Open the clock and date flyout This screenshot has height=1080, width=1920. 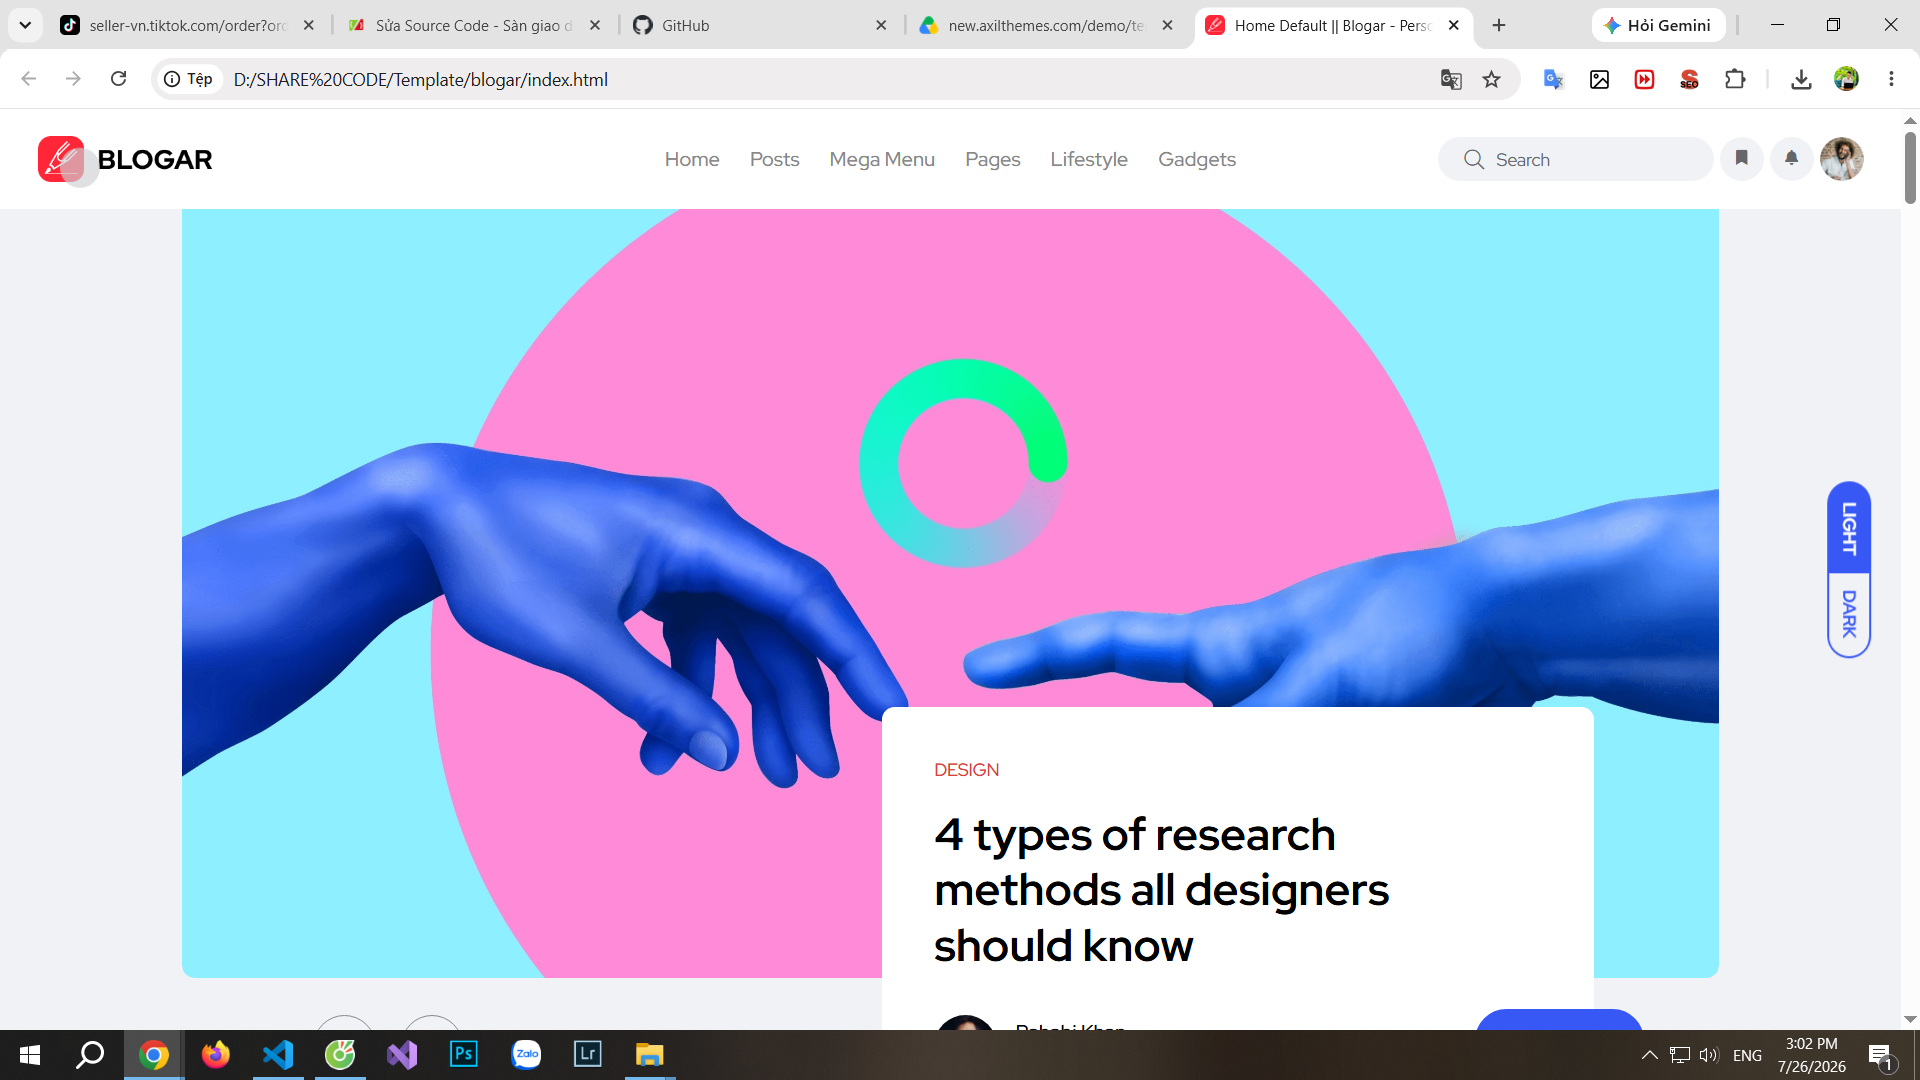(x=1811, y=1055)
